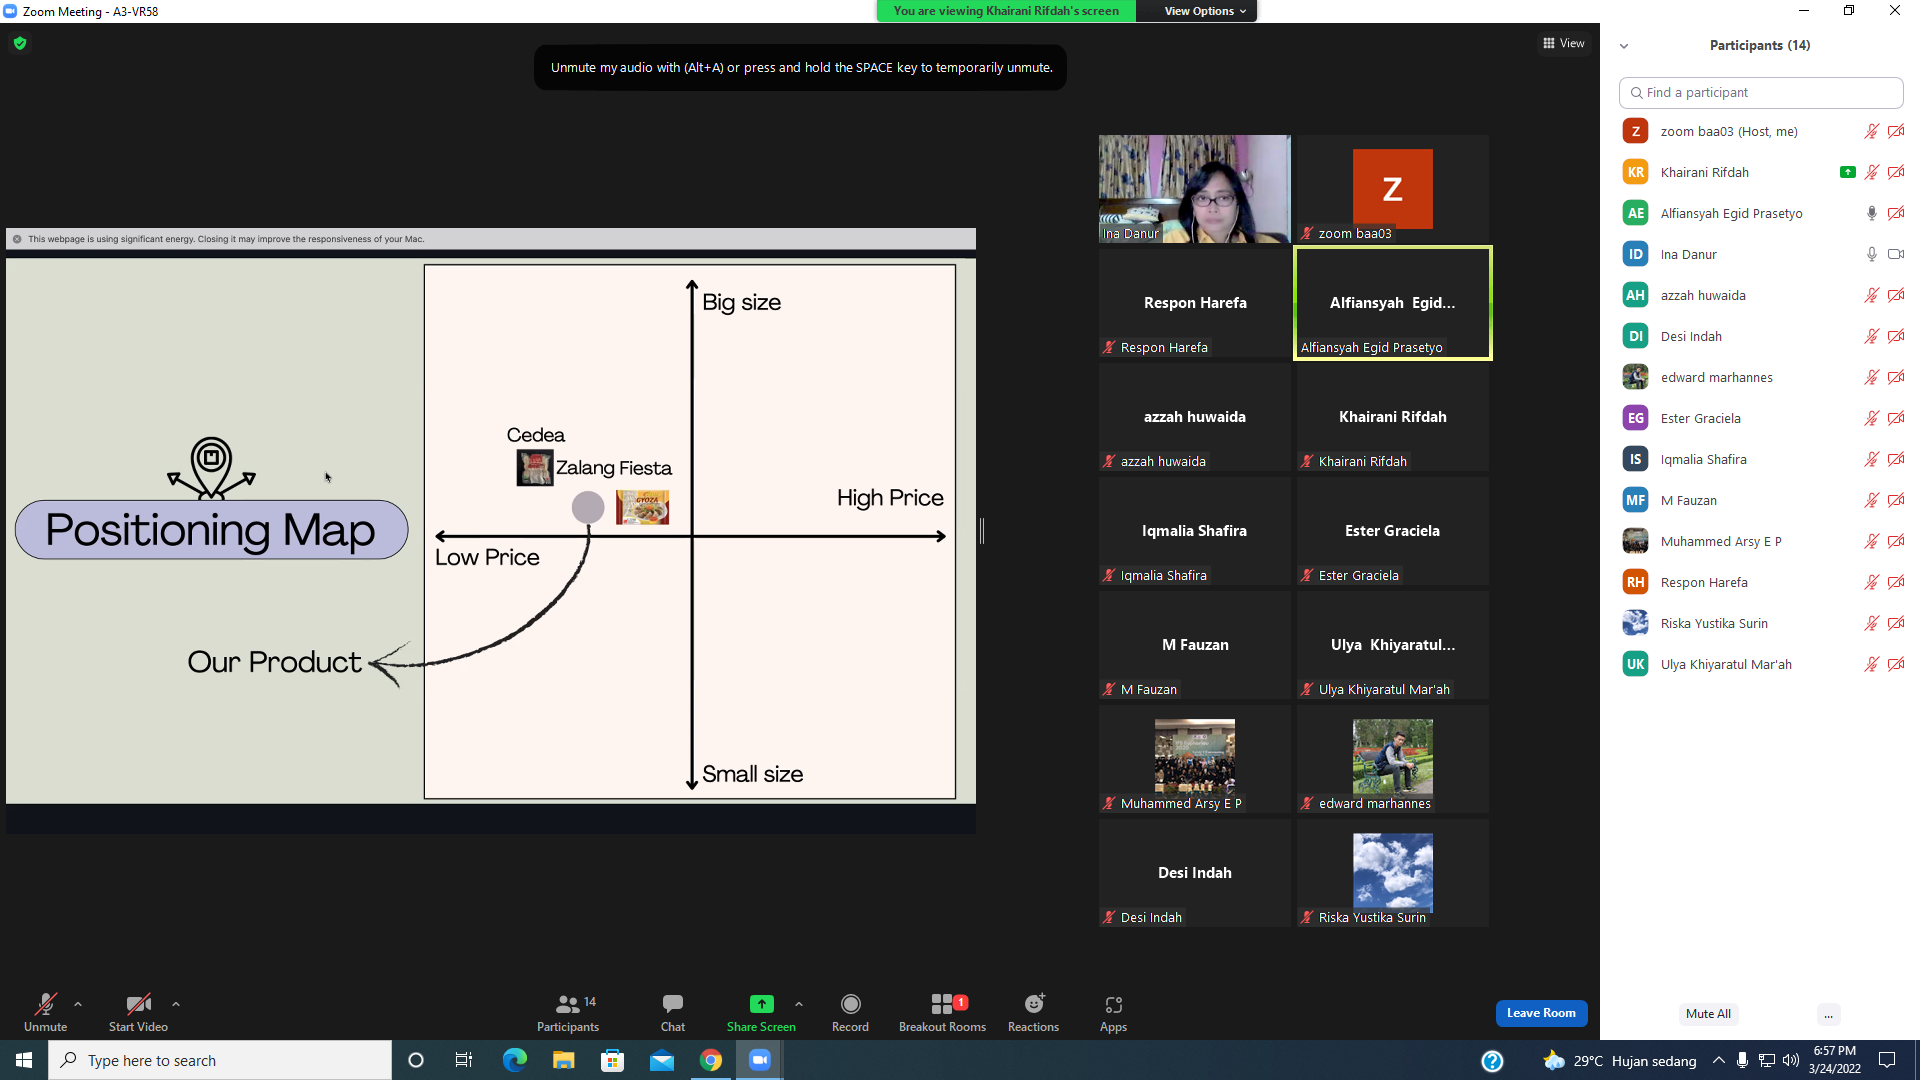Open the Participants panel button

568,1012
